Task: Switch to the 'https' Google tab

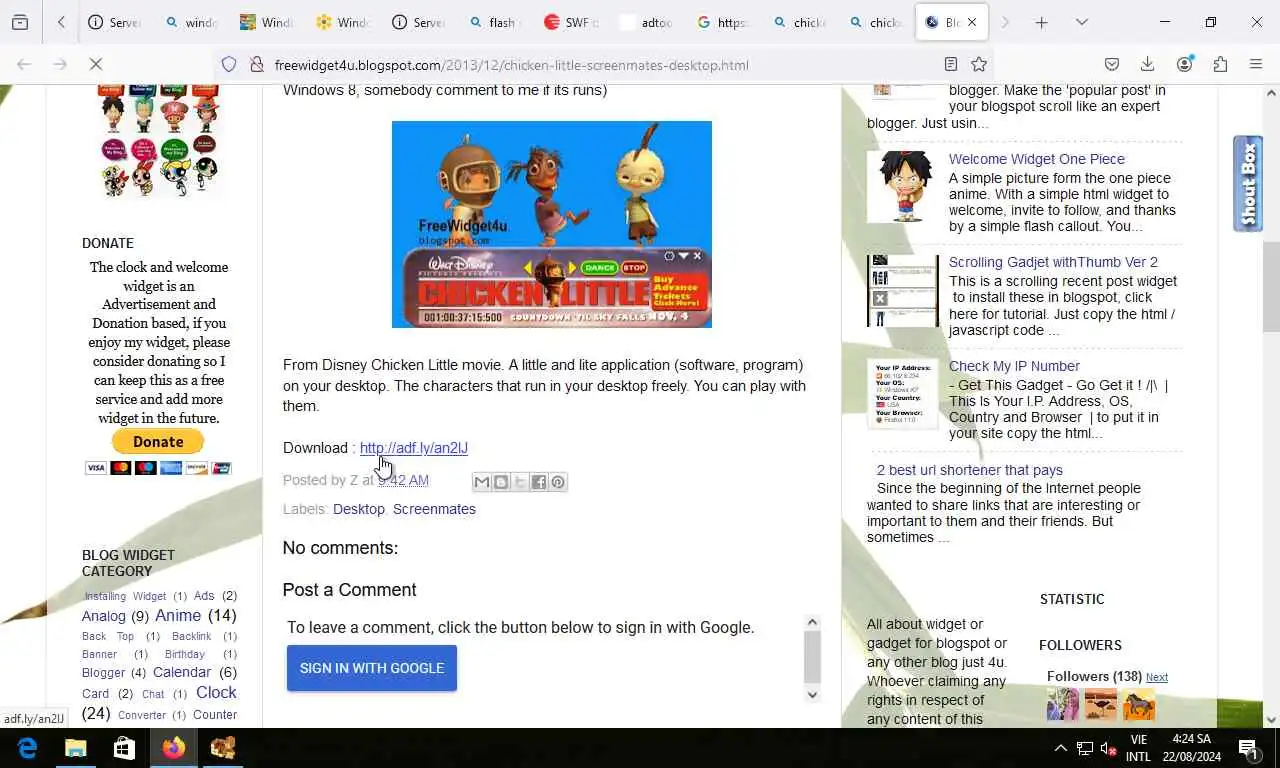Action: coord(724,22)
